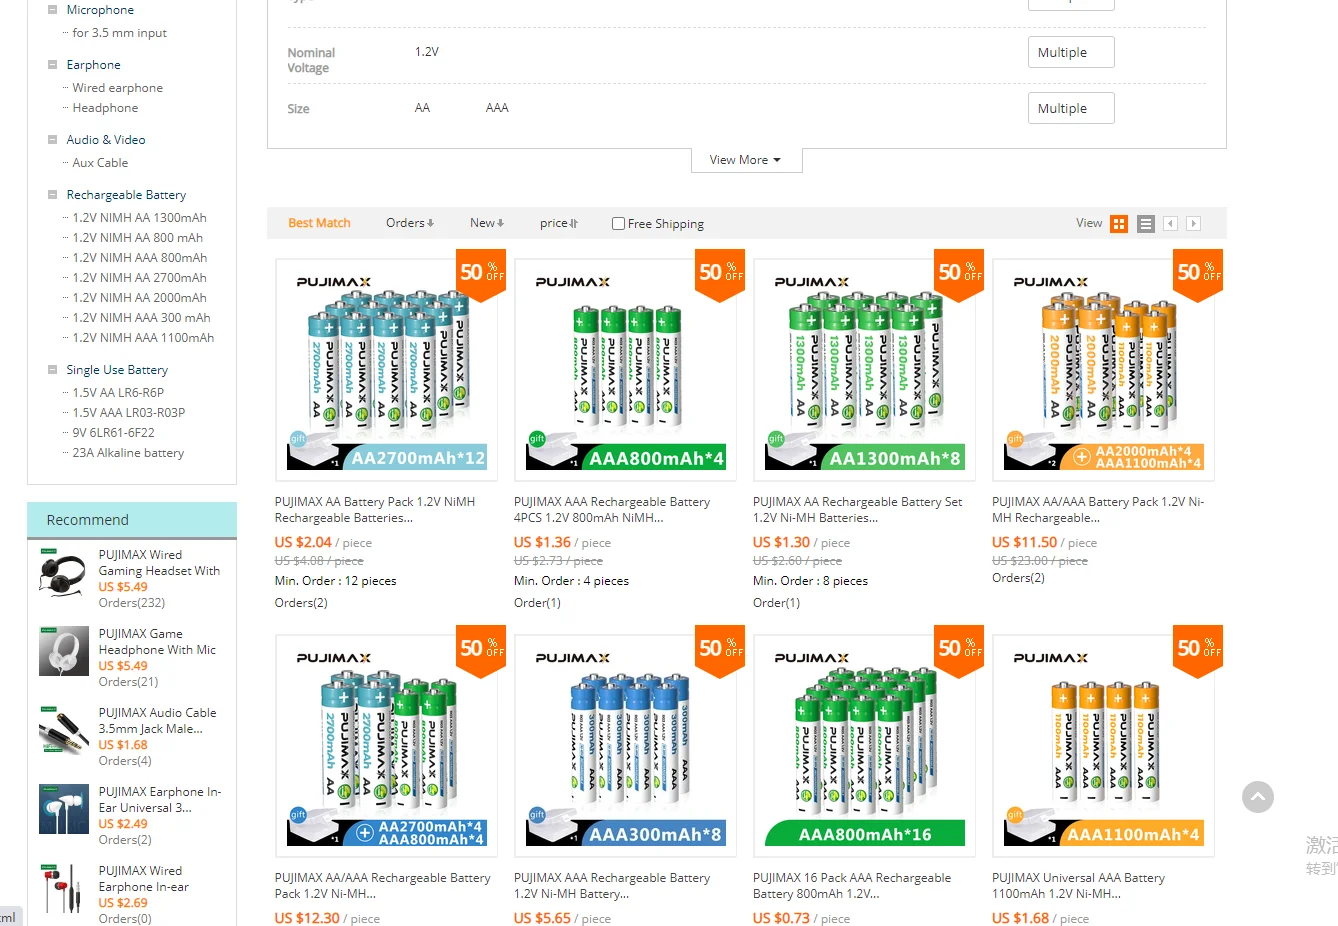
Task: Open AA2700mAh*4 AAA800mAh*4 product image
Action: click(x=386, y=746)
